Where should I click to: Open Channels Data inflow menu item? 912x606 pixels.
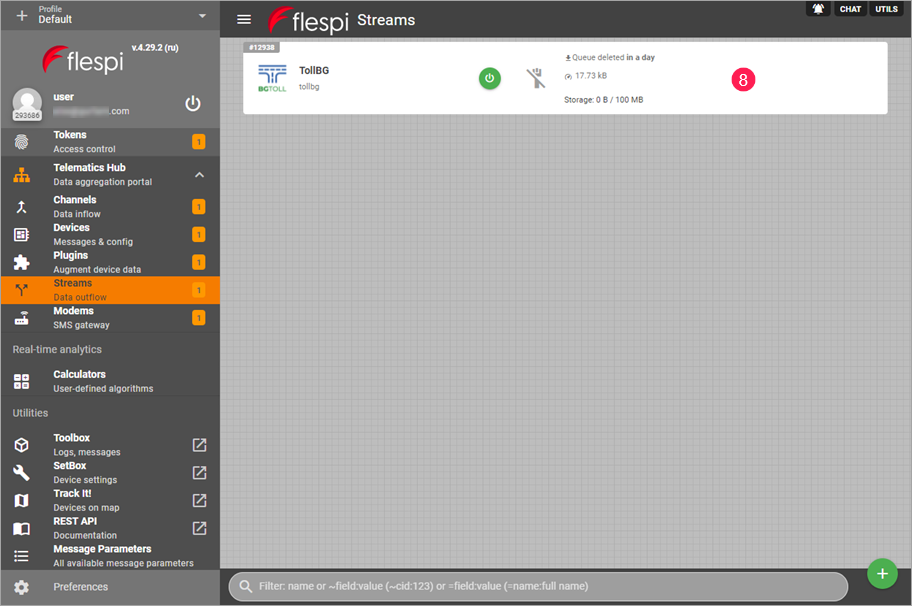pyautogui.click(x=110, y=206)
